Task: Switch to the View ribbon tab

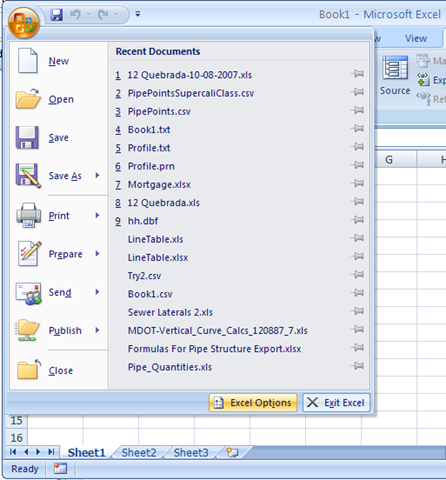Action: tap(416, 39)
